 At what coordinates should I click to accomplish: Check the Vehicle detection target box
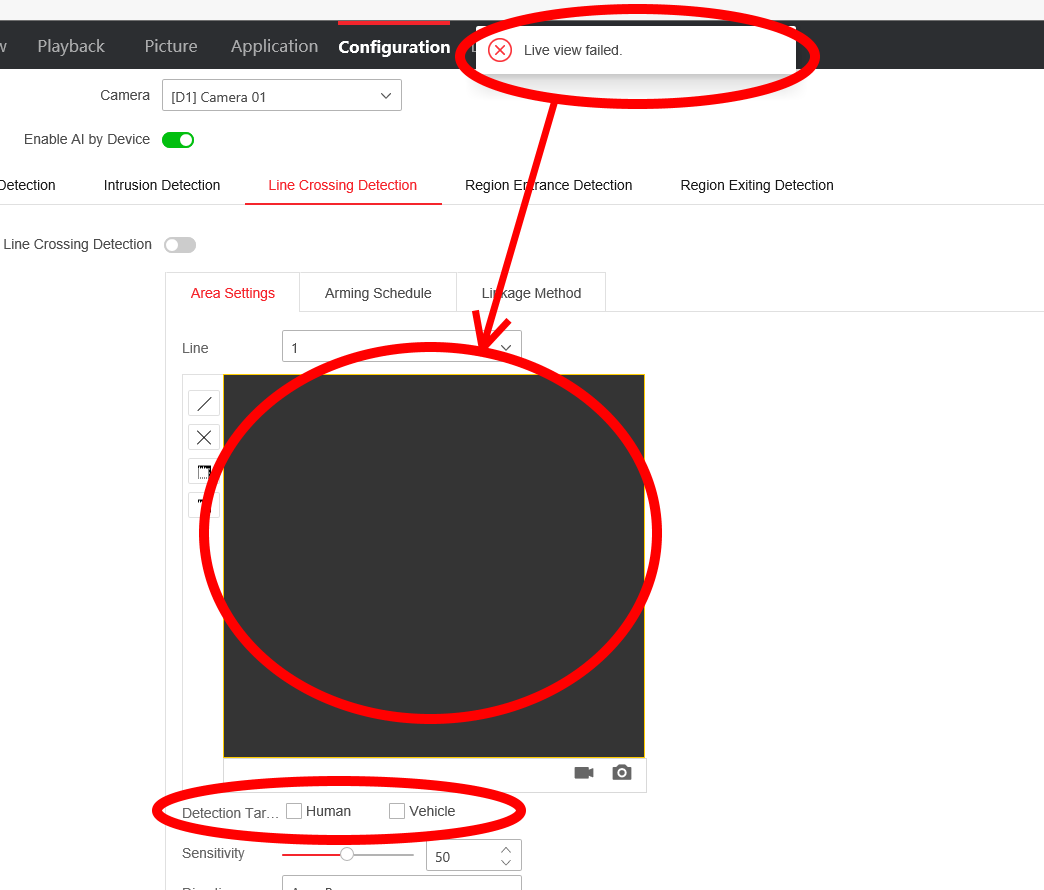(397, 811)
